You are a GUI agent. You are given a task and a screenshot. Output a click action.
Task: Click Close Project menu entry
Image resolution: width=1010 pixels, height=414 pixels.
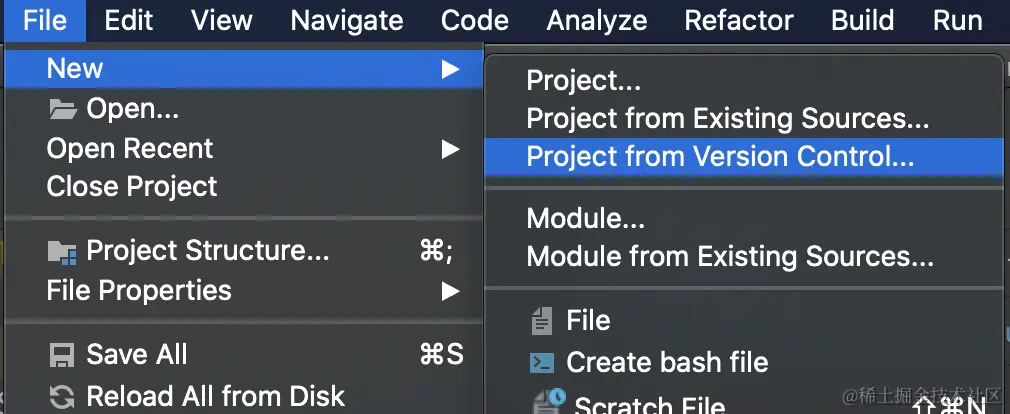pyautogui.click(x=132, y=187)
